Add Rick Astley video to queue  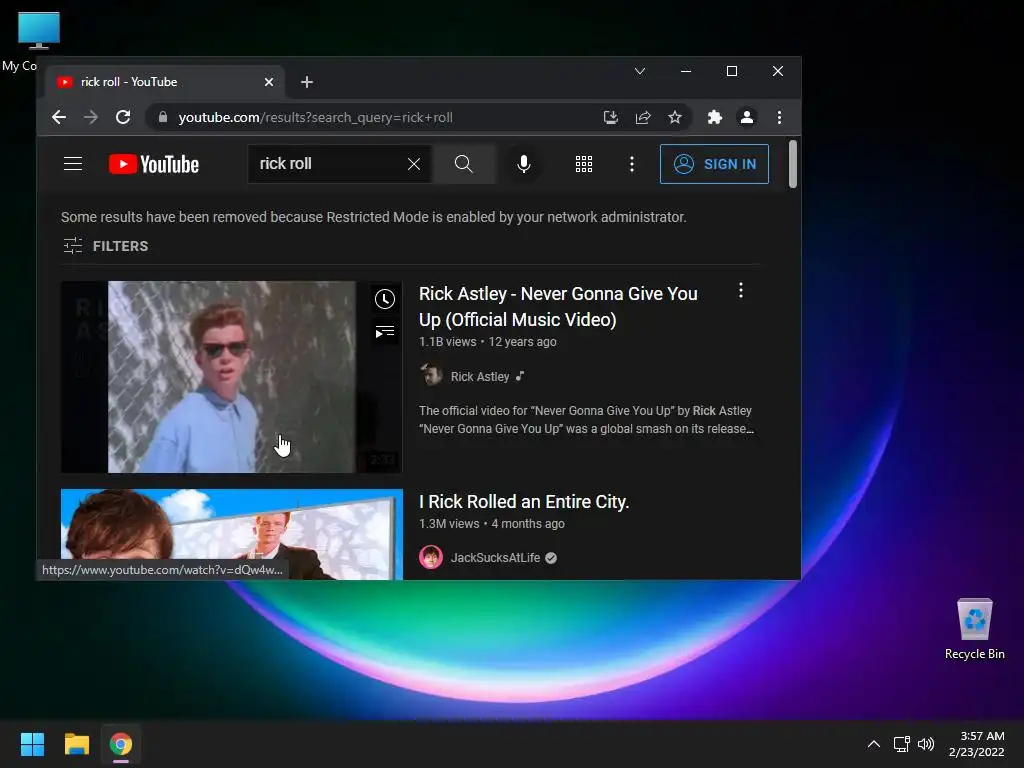pyautogui.click(x=385, y=332)
